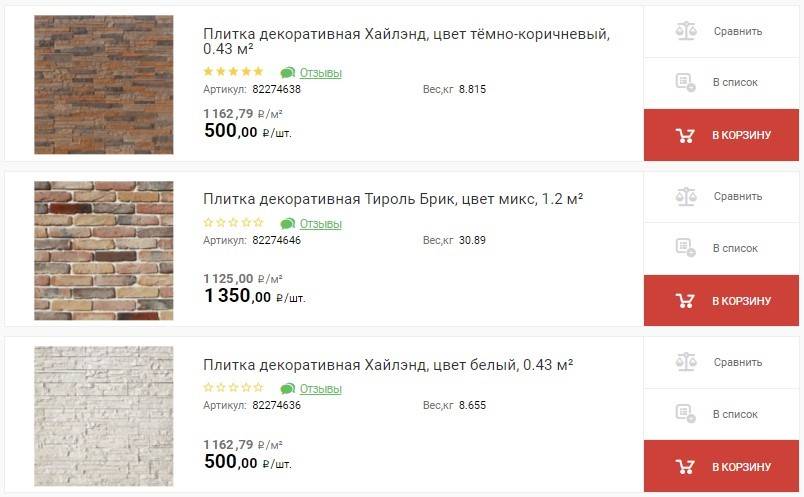Click add-to-list icon for white Хайлэнд tile
This screenshot has height=497, width=804.
(685, 414)
